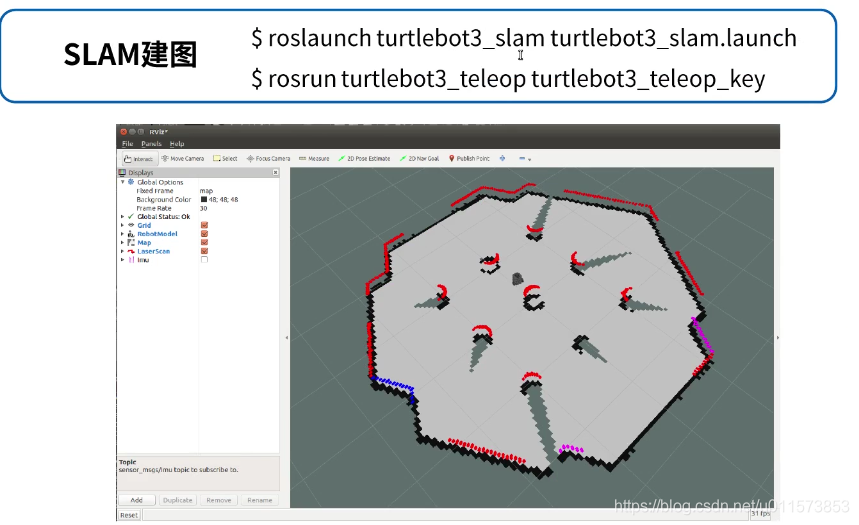Expand the Imu display node
The image size is (859, 525).
(x=123, y=260)
